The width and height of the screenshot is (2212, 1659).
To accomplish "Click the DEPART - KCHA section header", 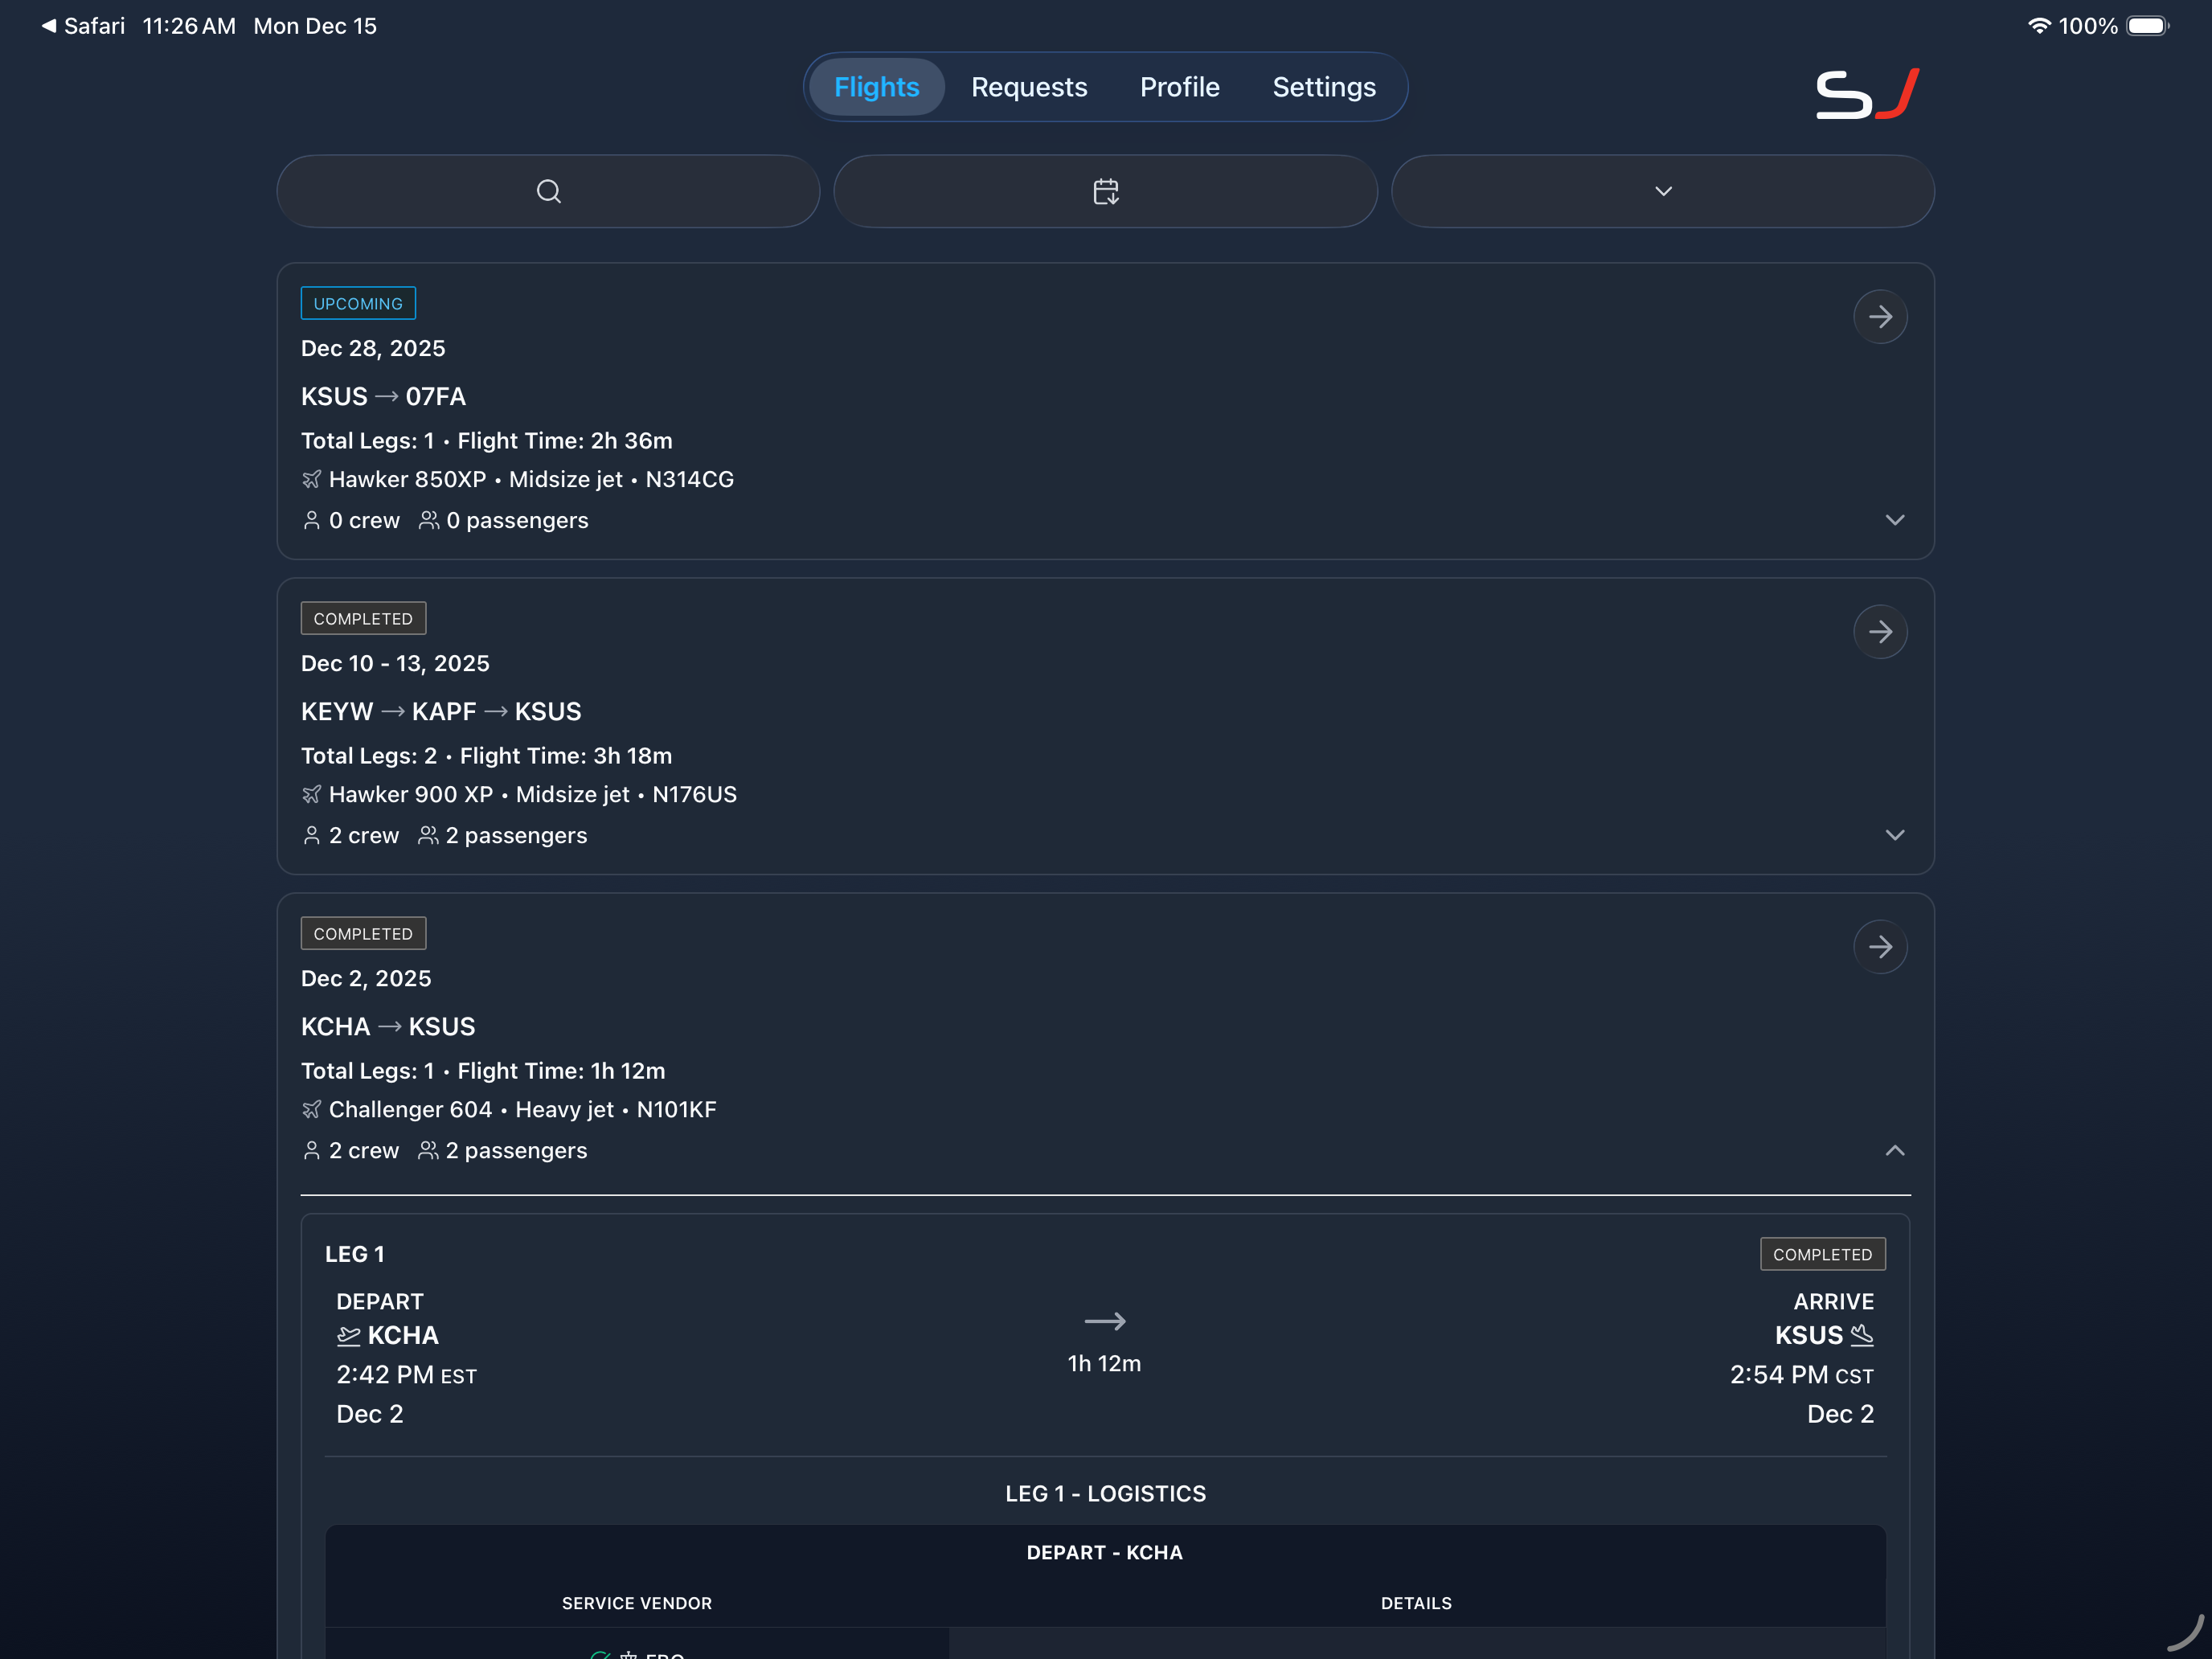I will point(1104,1553).
